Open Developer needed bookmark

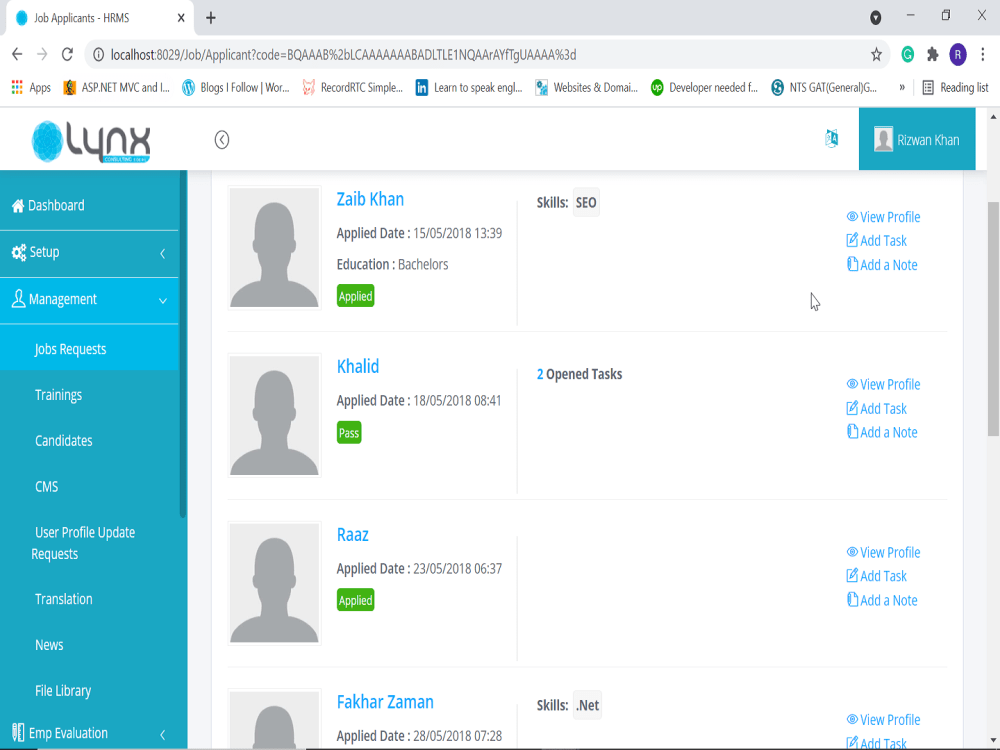point(704,87)
